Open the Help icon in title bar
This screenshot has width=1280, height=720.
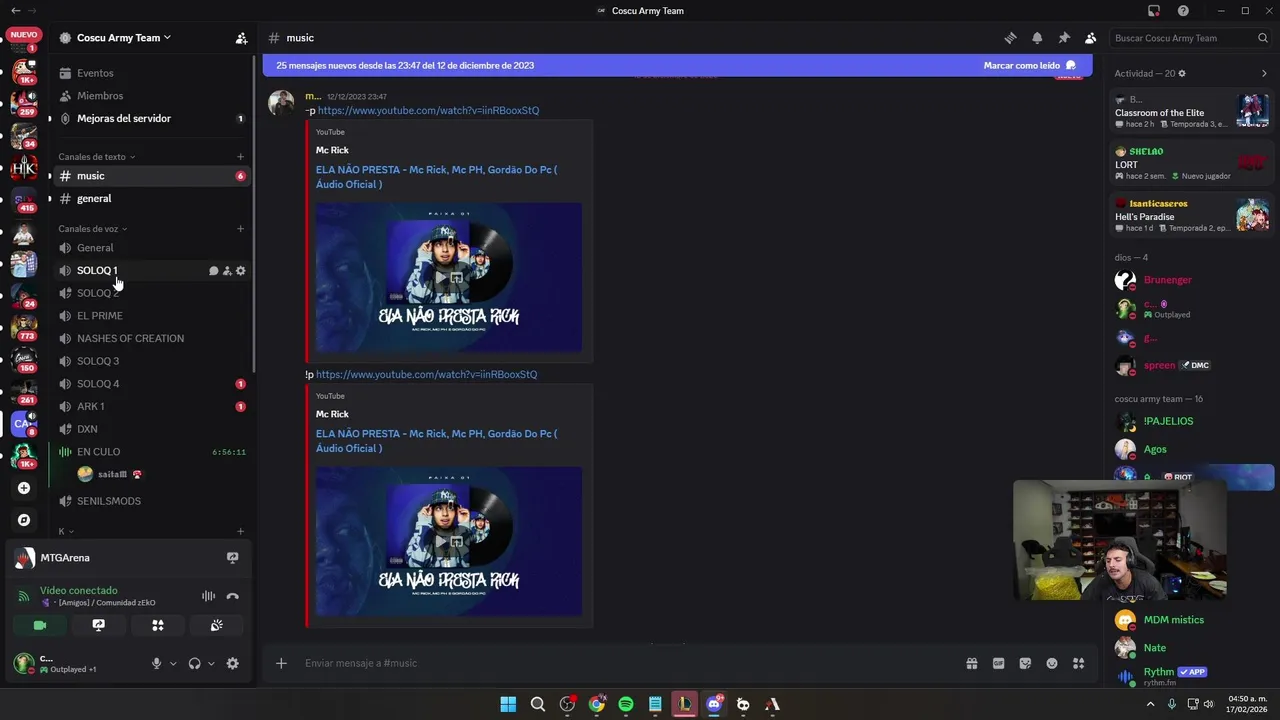pos(1183,11)
